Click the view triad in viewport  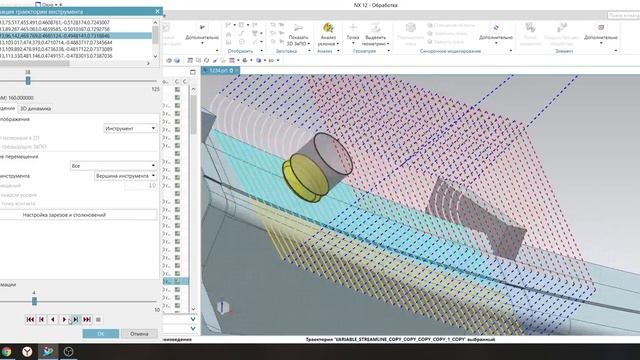tap(224, 307)
